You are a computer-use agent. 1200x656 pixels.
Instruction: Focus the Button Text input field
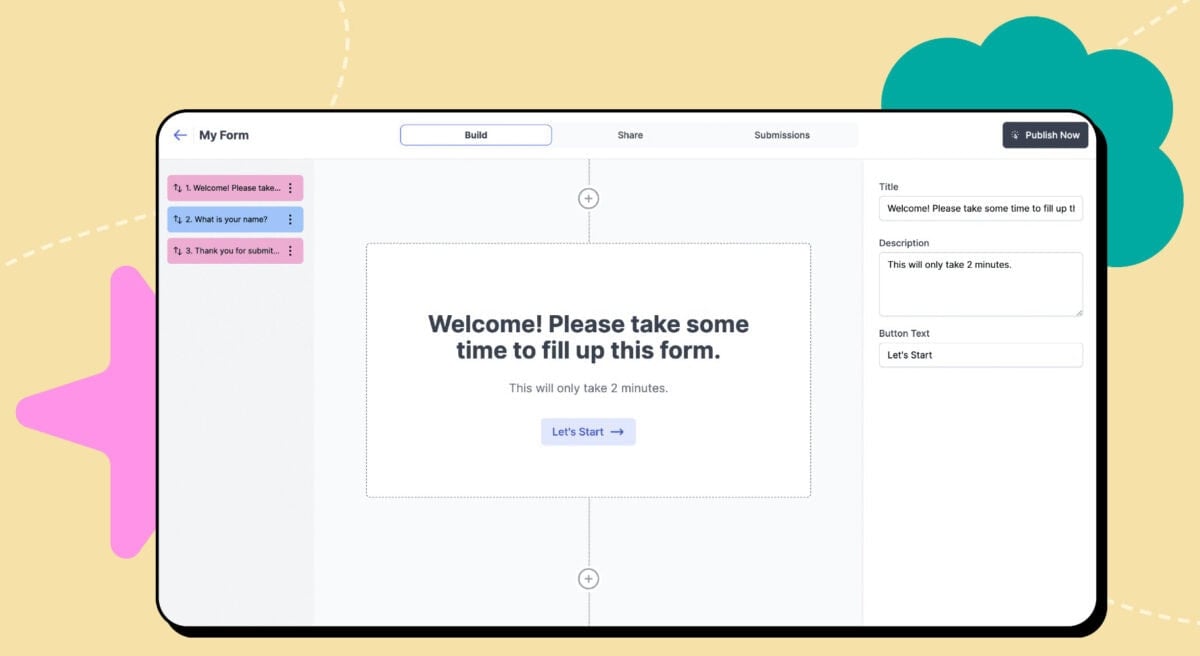pos(980,355)
